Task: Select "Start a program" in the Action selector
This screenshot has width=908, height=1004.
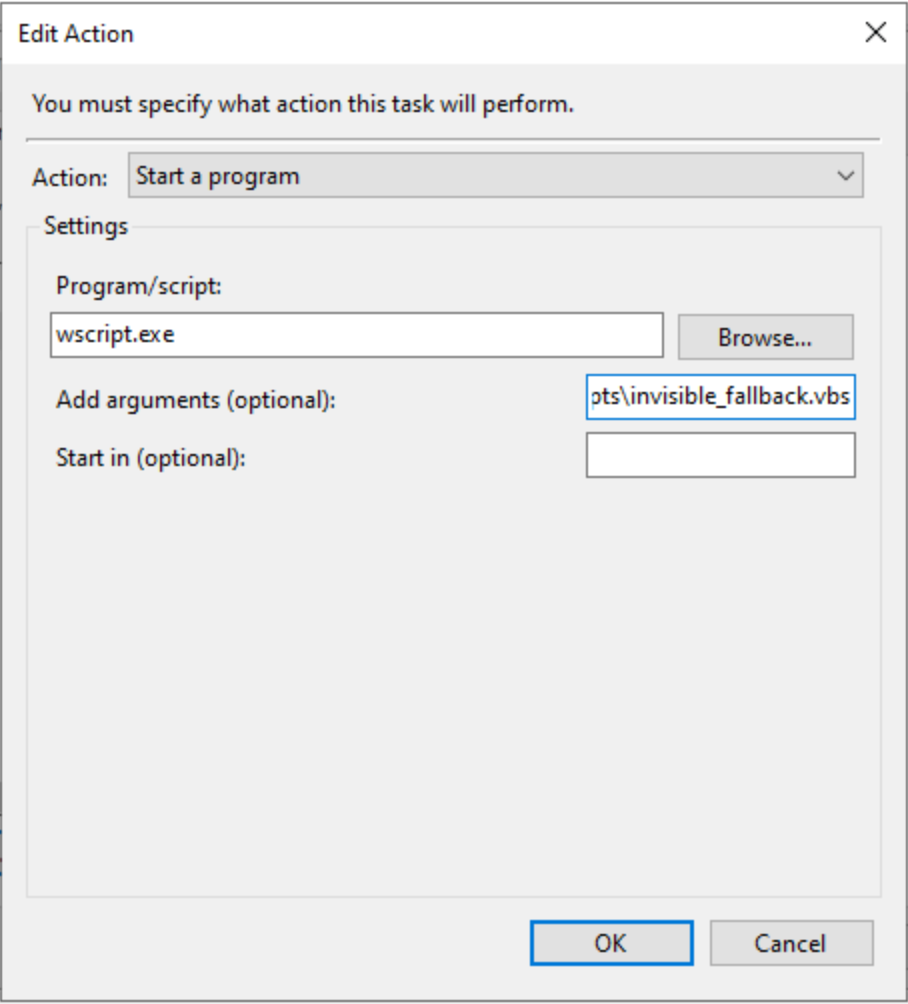Action: coord(400,174)
